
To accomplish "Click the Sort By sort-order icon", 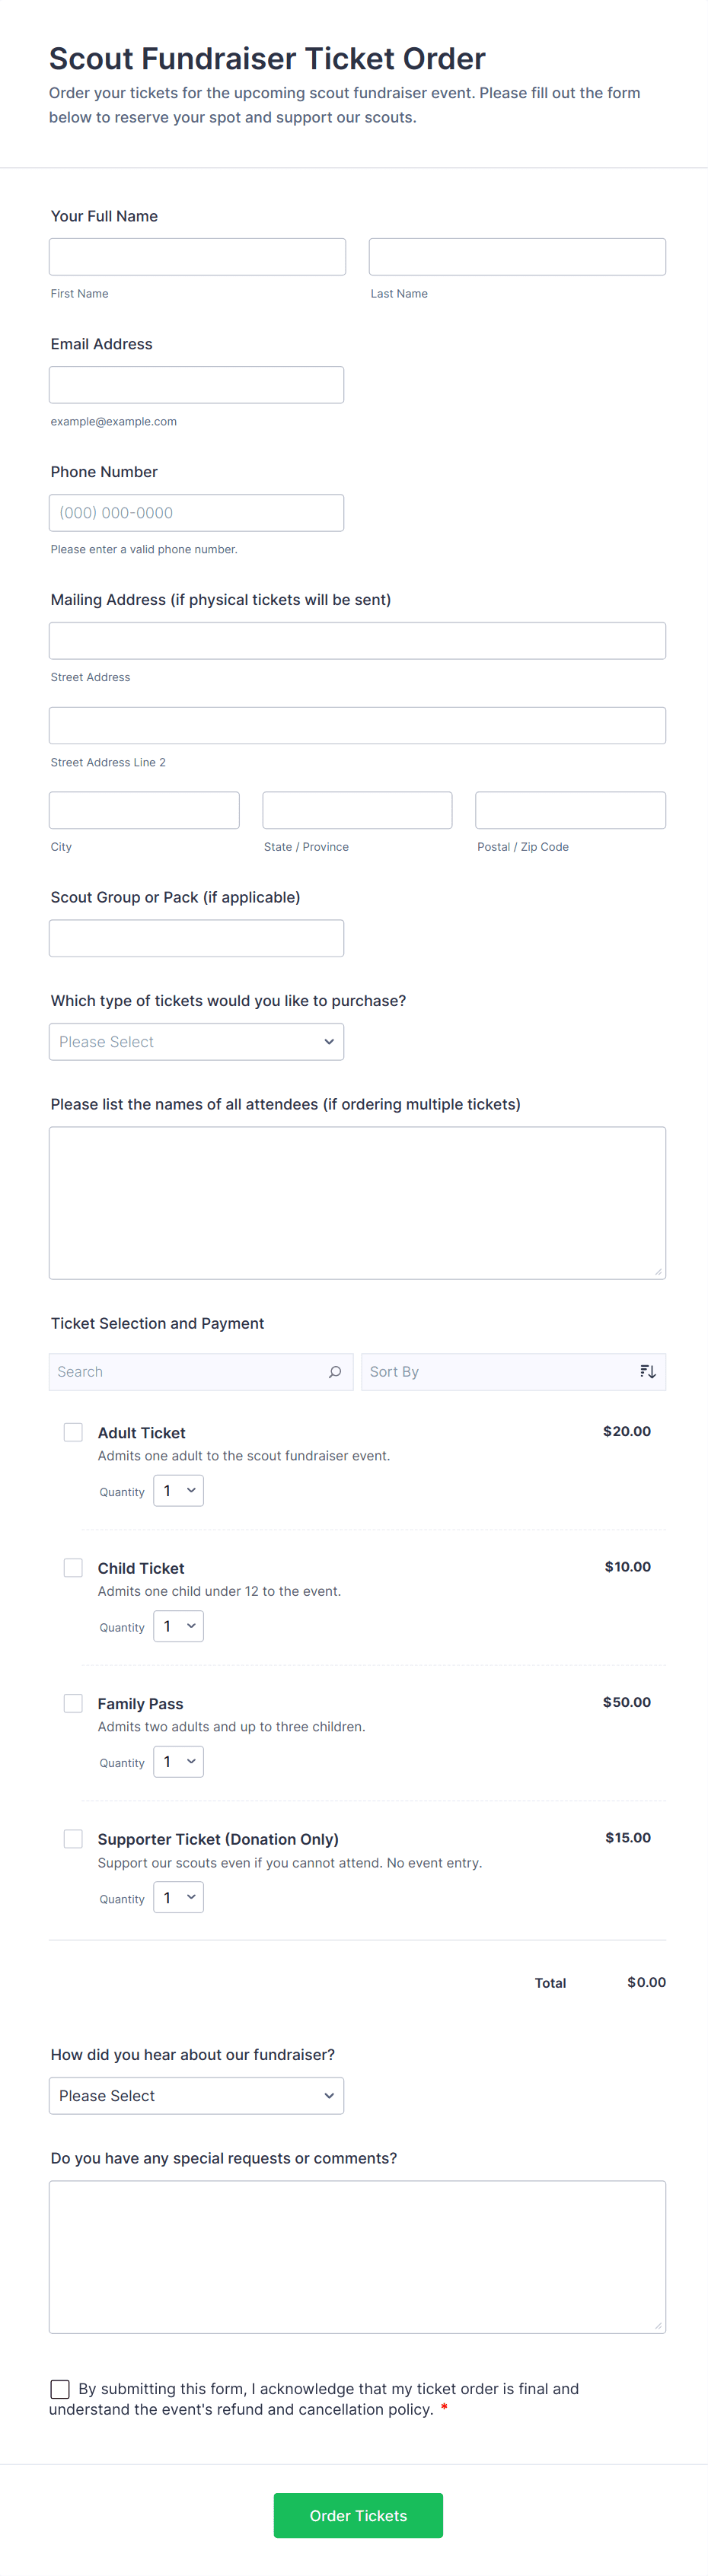I will (647, 1372).
